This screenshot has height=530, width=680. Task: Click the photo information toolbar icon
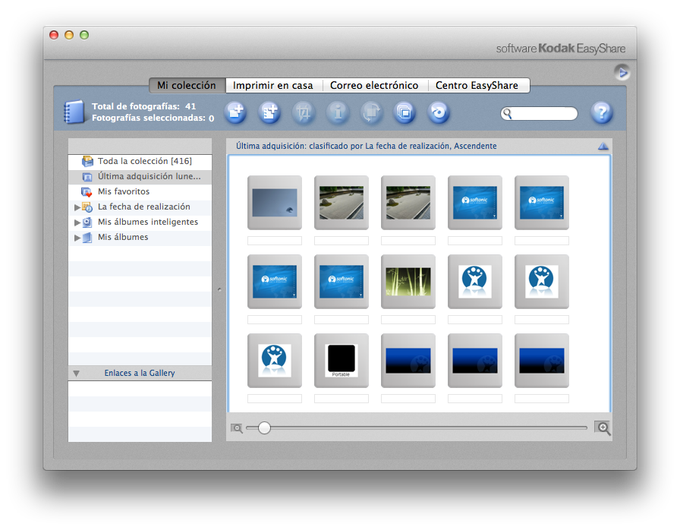[337, 113]
